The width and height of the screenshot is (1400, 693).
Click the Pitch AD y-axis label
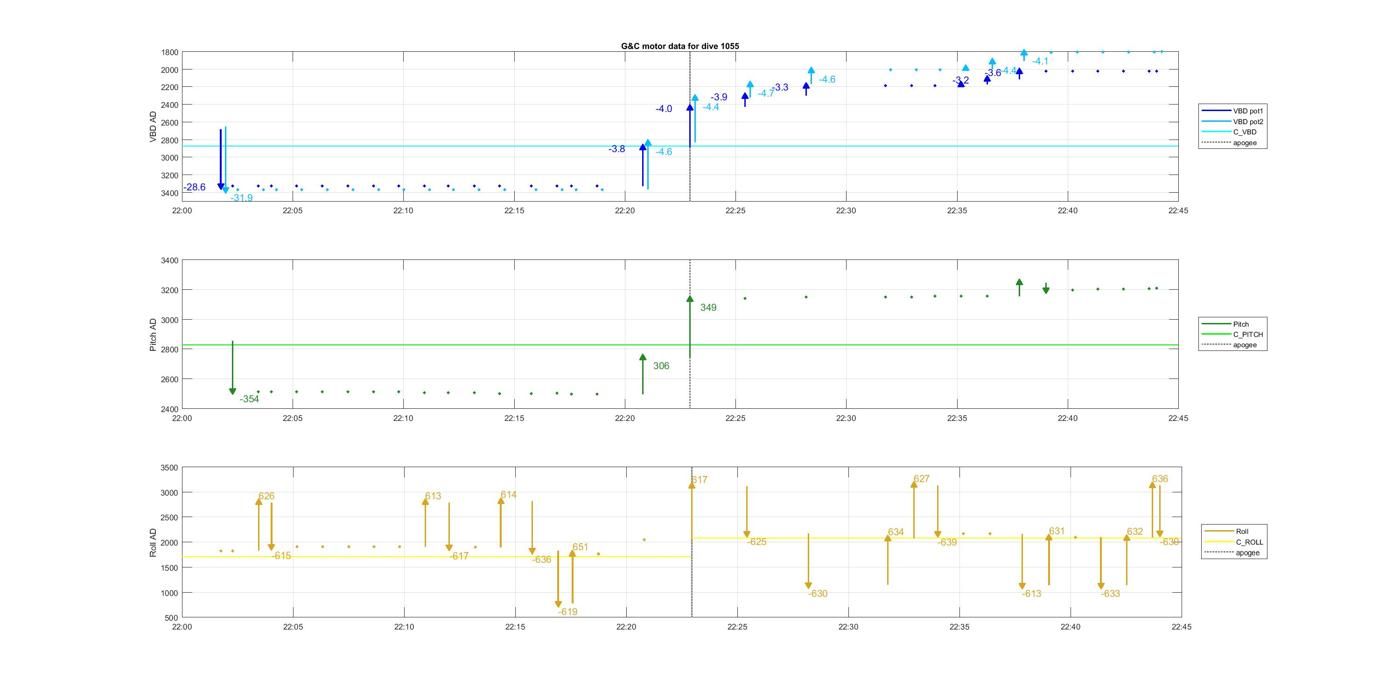[153, 334]
